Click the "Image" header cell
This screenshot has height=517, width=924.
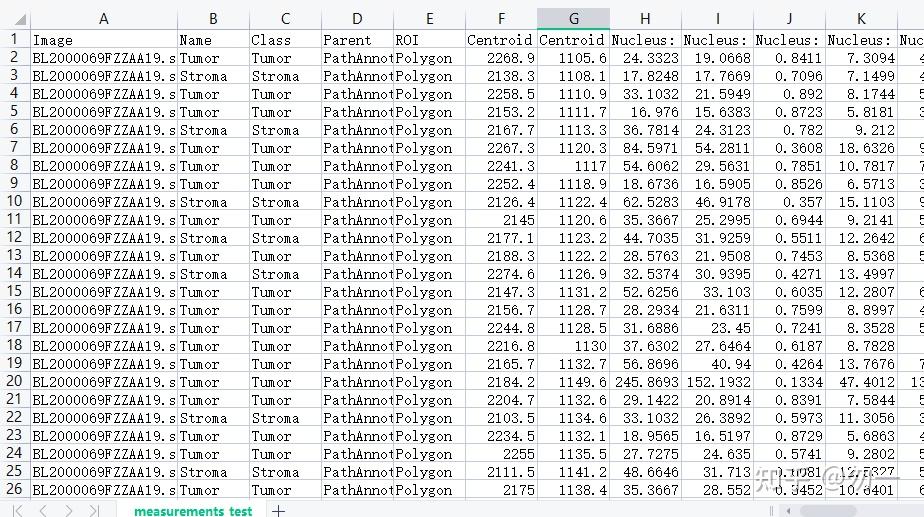point(104,40)
